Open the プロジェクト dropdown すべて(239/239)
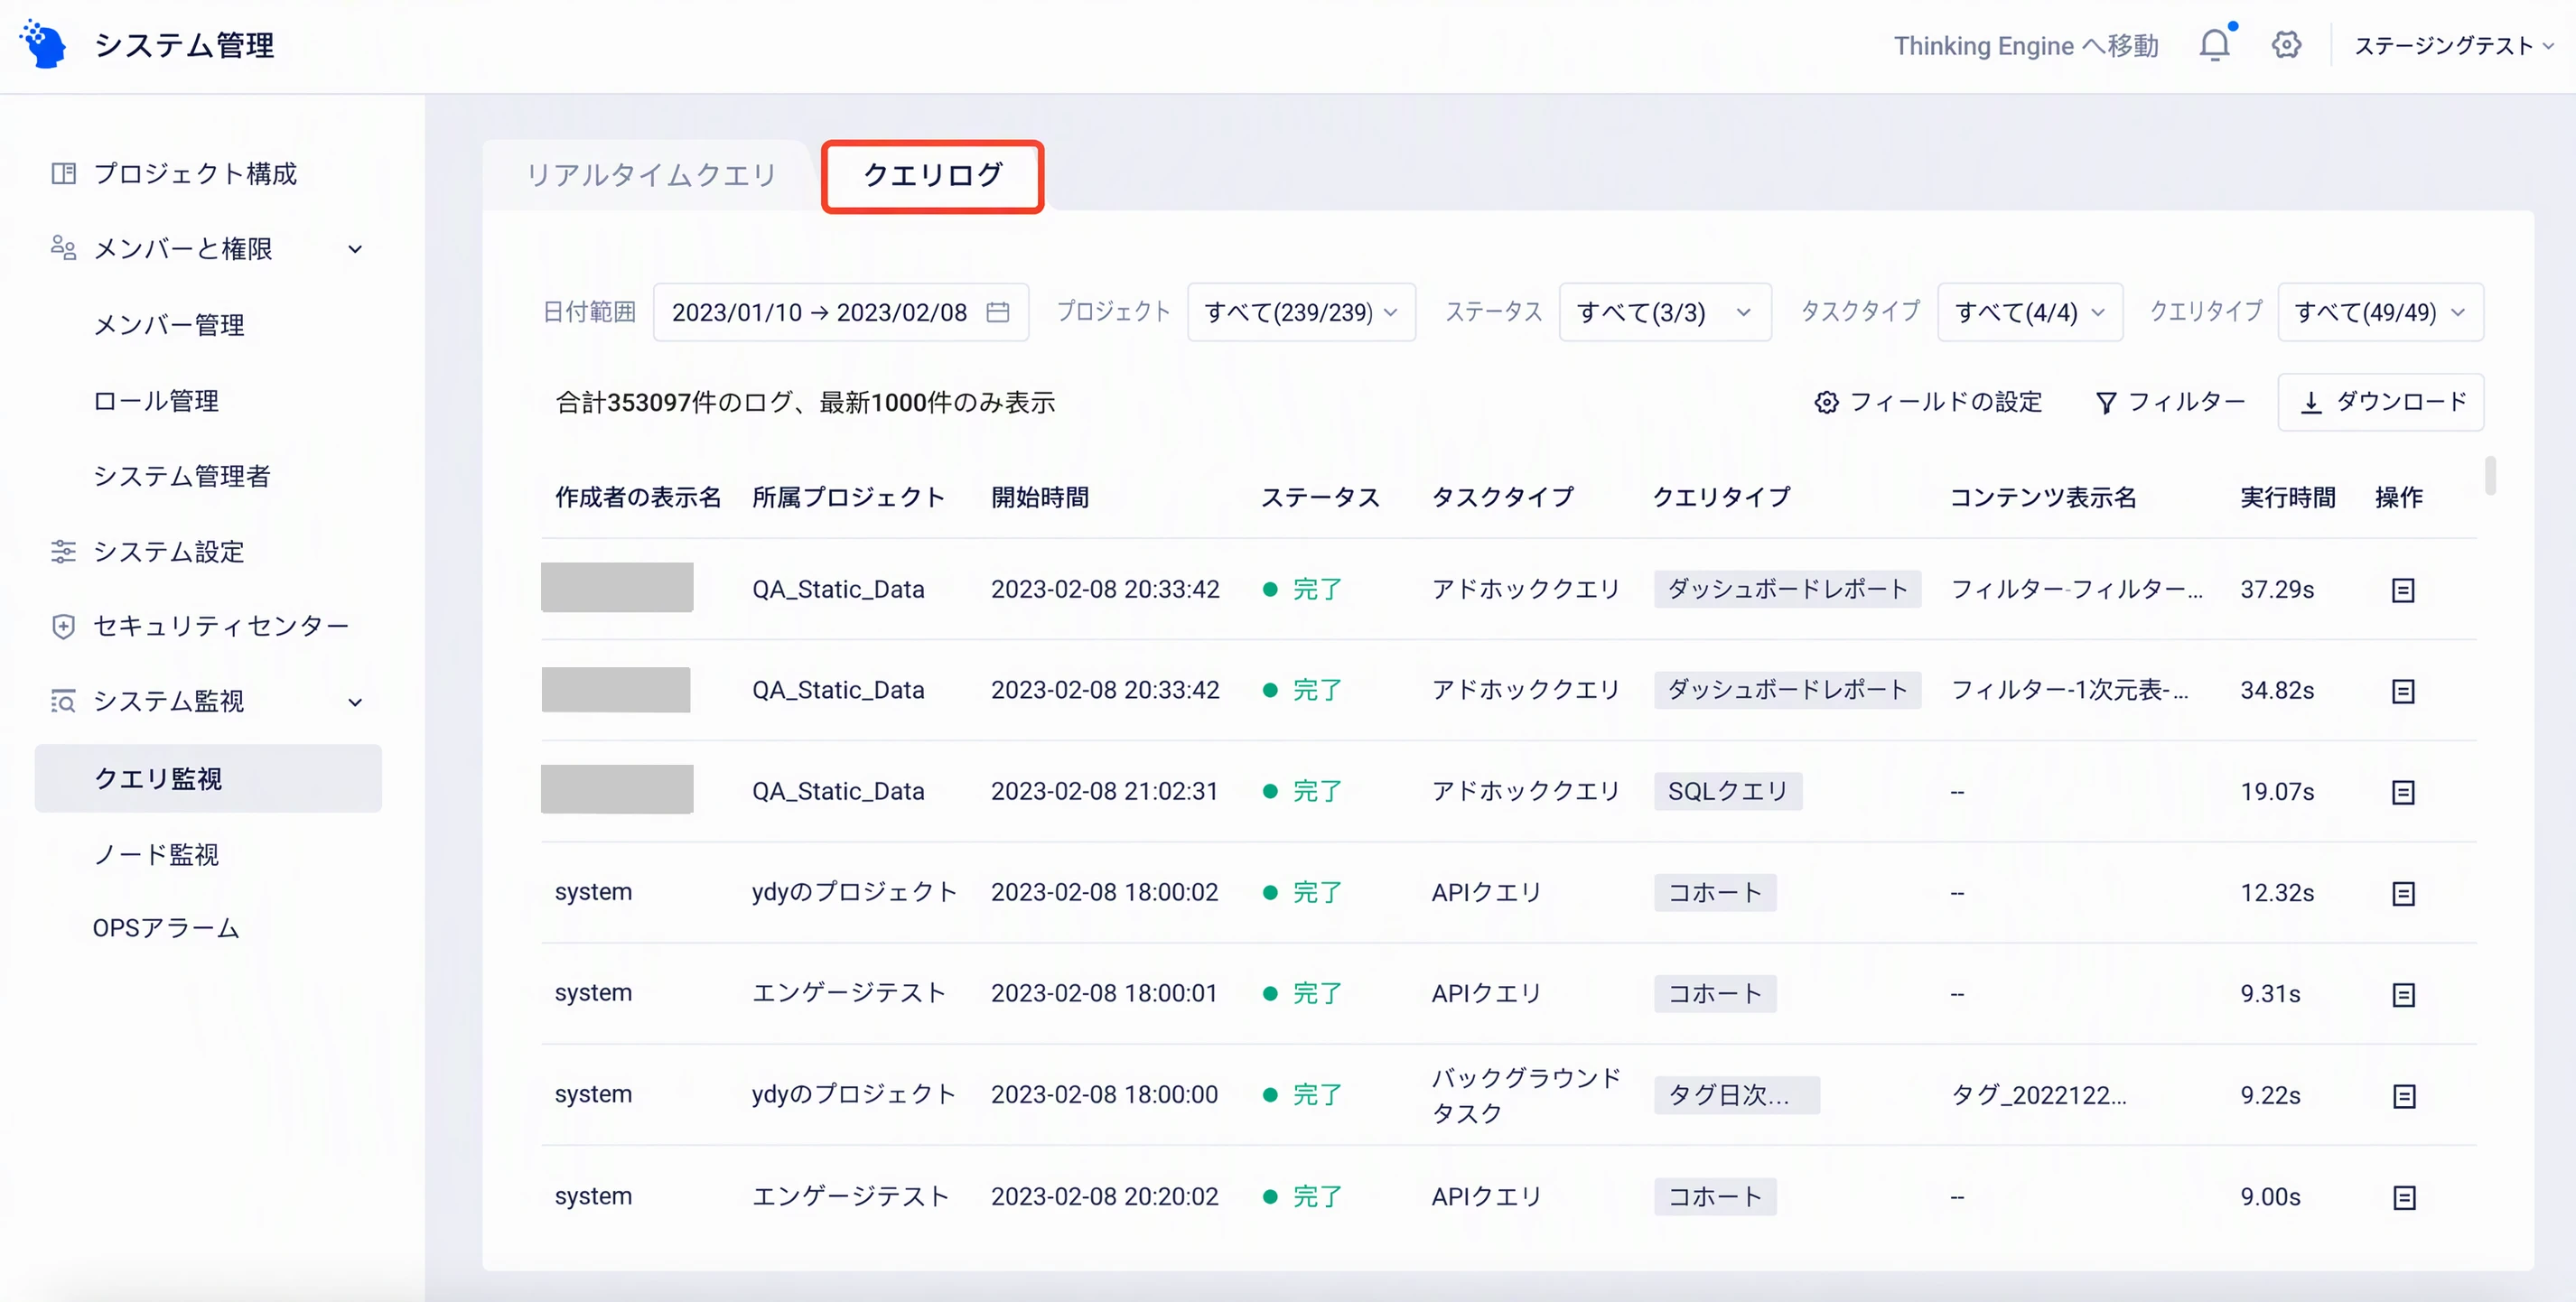The image size is (2576, 1302). point(1301,312)
